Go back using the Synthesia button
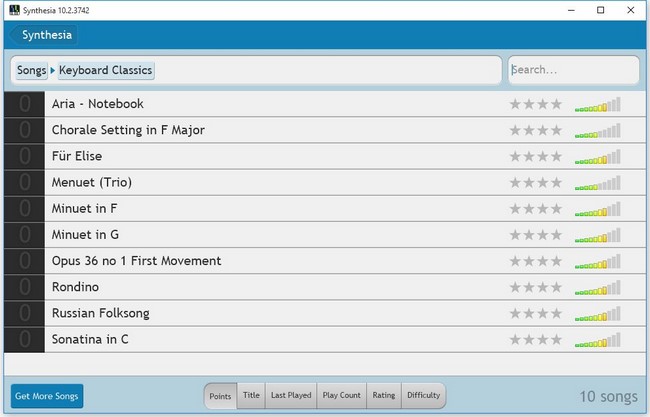 (x=44, y=35)
